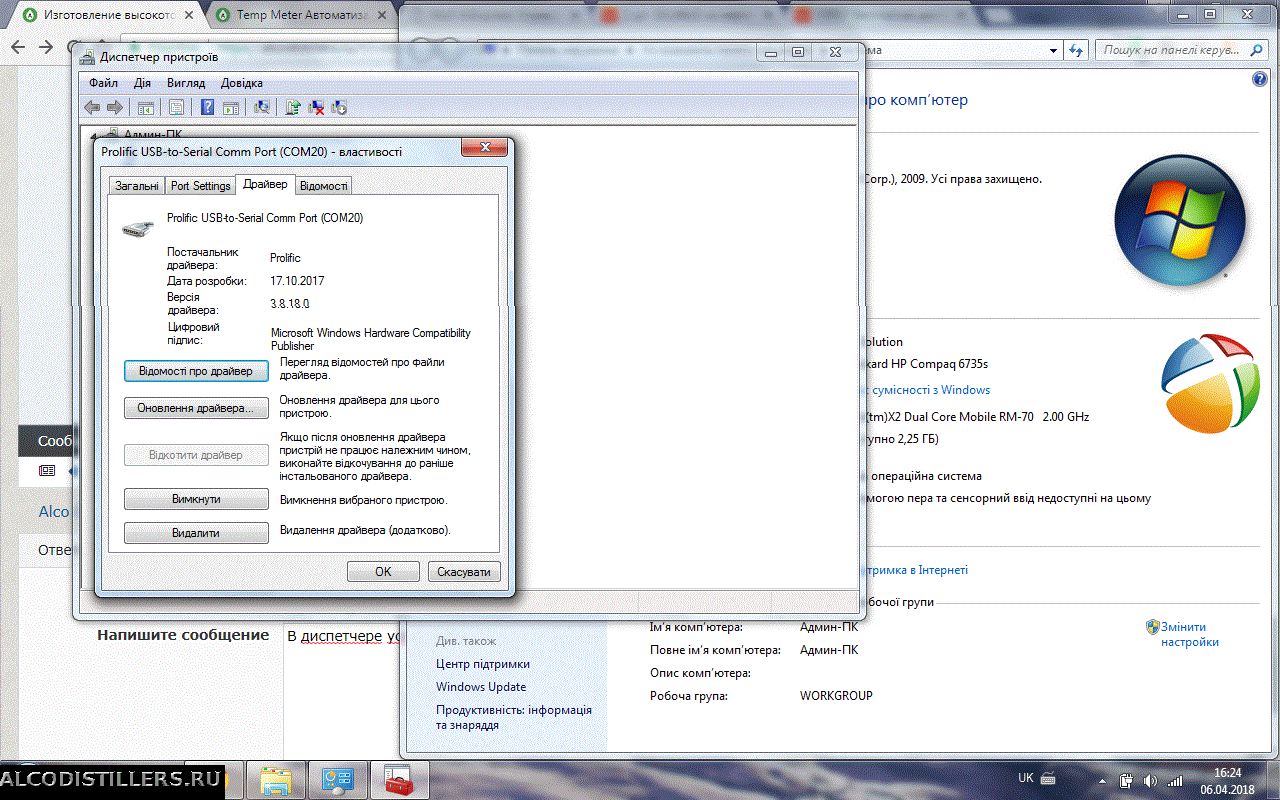Click the taskbar clock showing 16:24
1280x800 pixels.
tap(1227, 781)
